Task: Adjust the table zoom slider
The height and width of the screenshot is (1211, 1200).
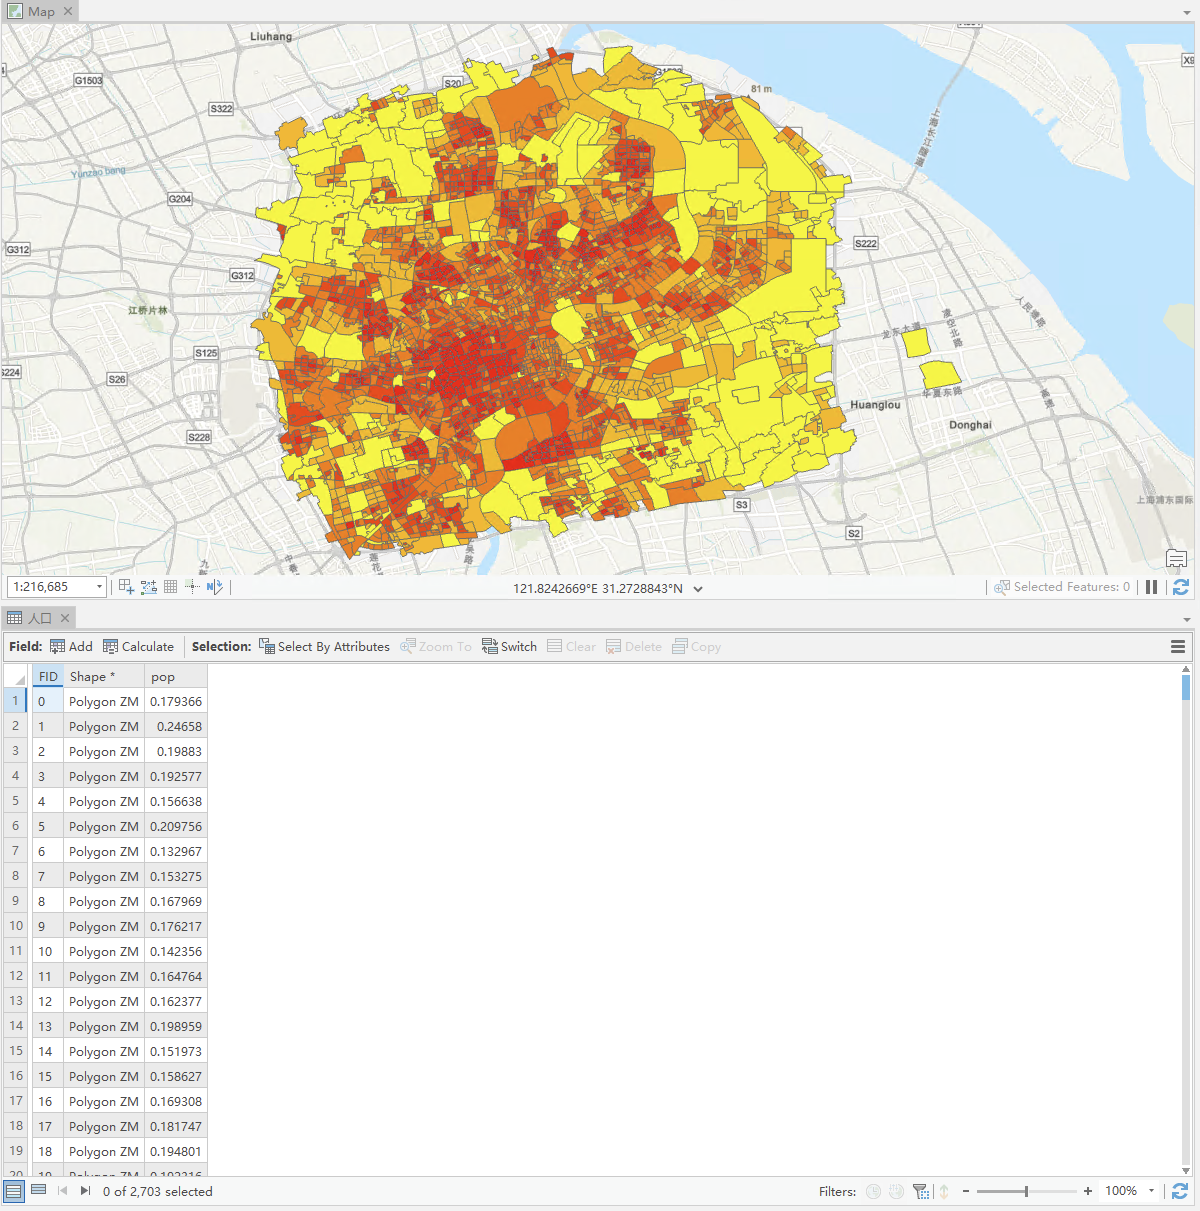Action: pos(1026,1191)
